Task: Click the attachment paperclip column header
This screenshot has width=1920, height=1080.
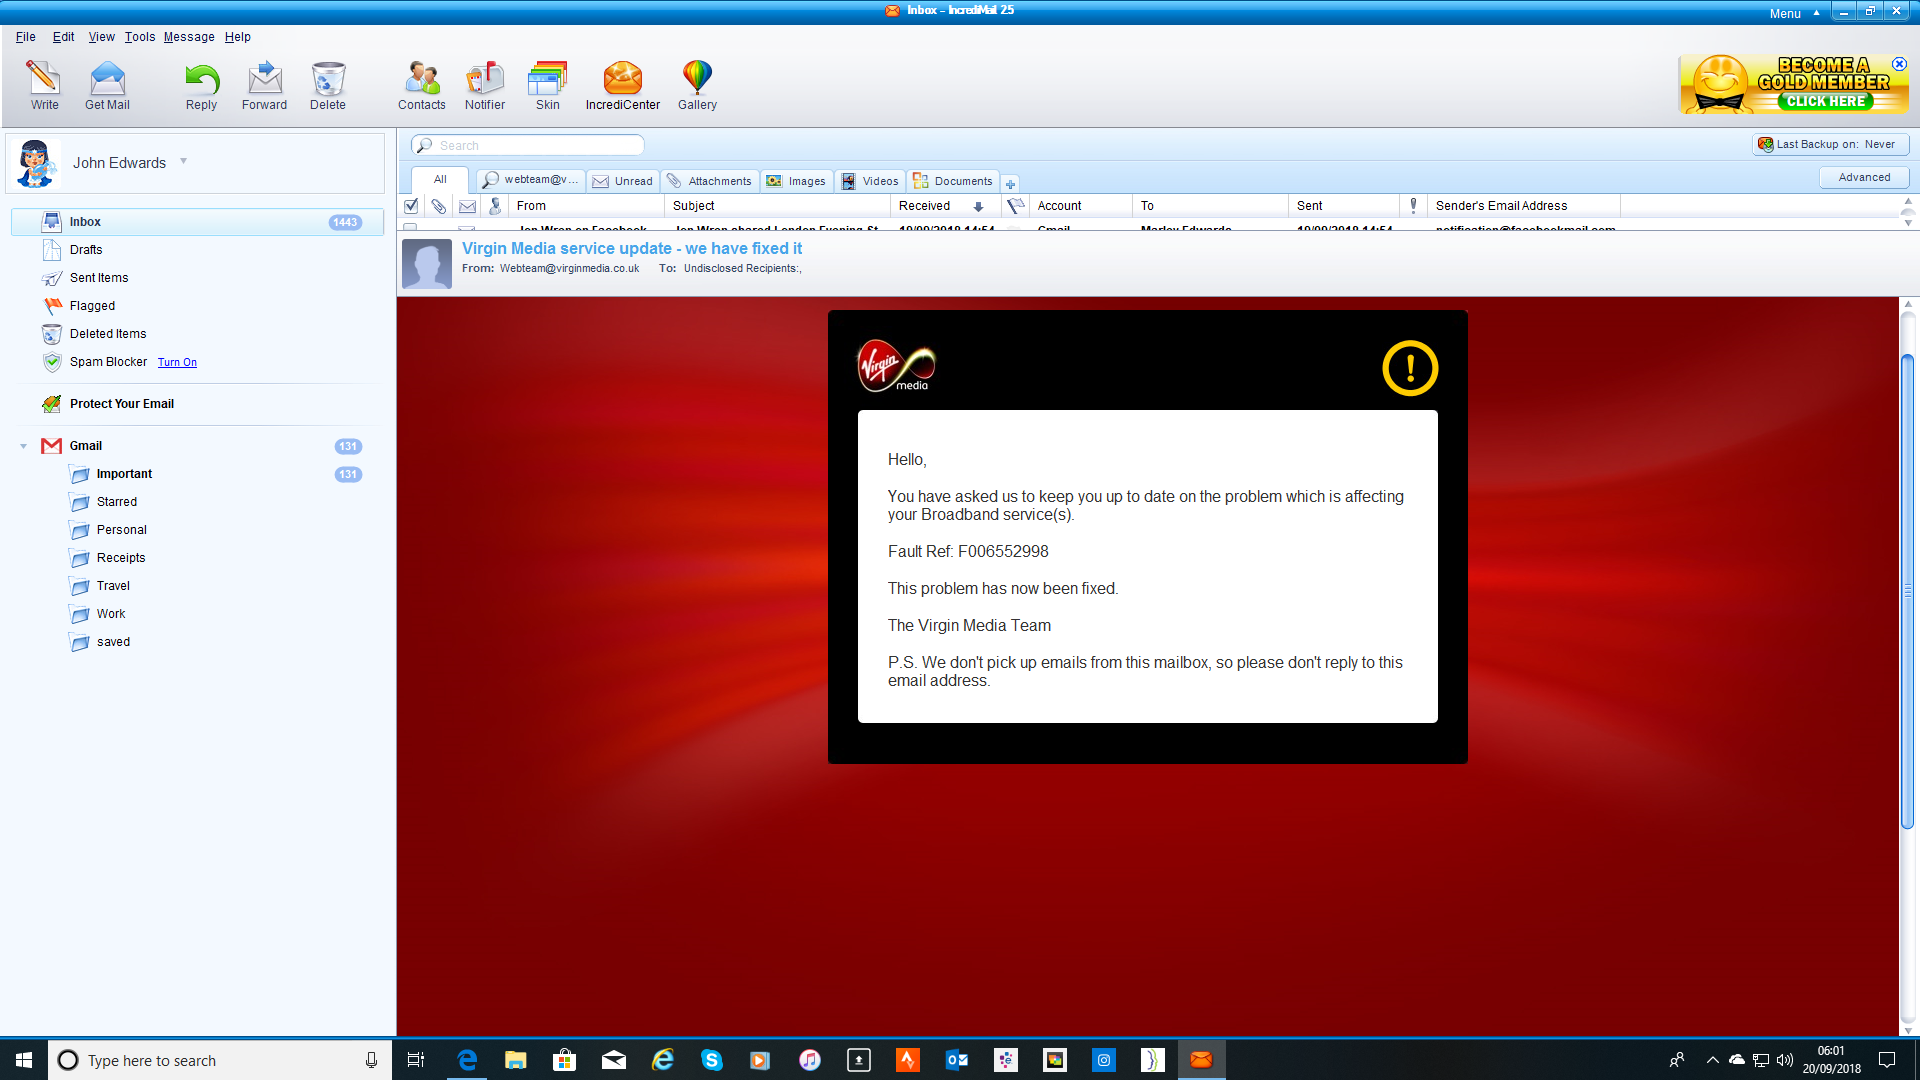Action: click(438, 206)
